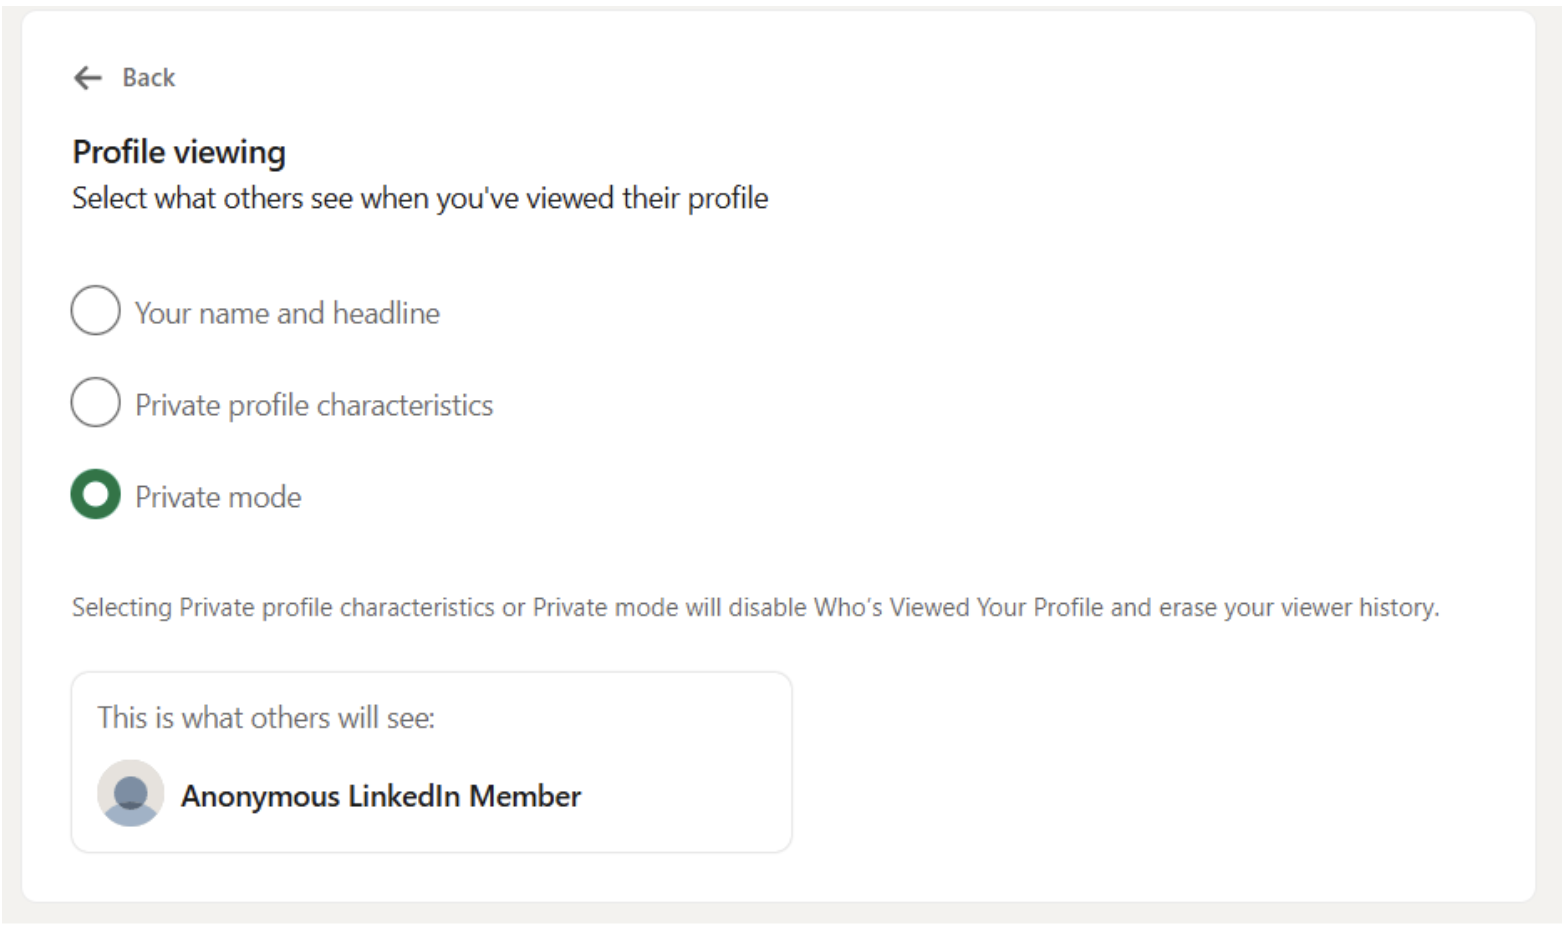1564x932 pixels.
Task: Click the Private mode label text
Action: [218, 496]
